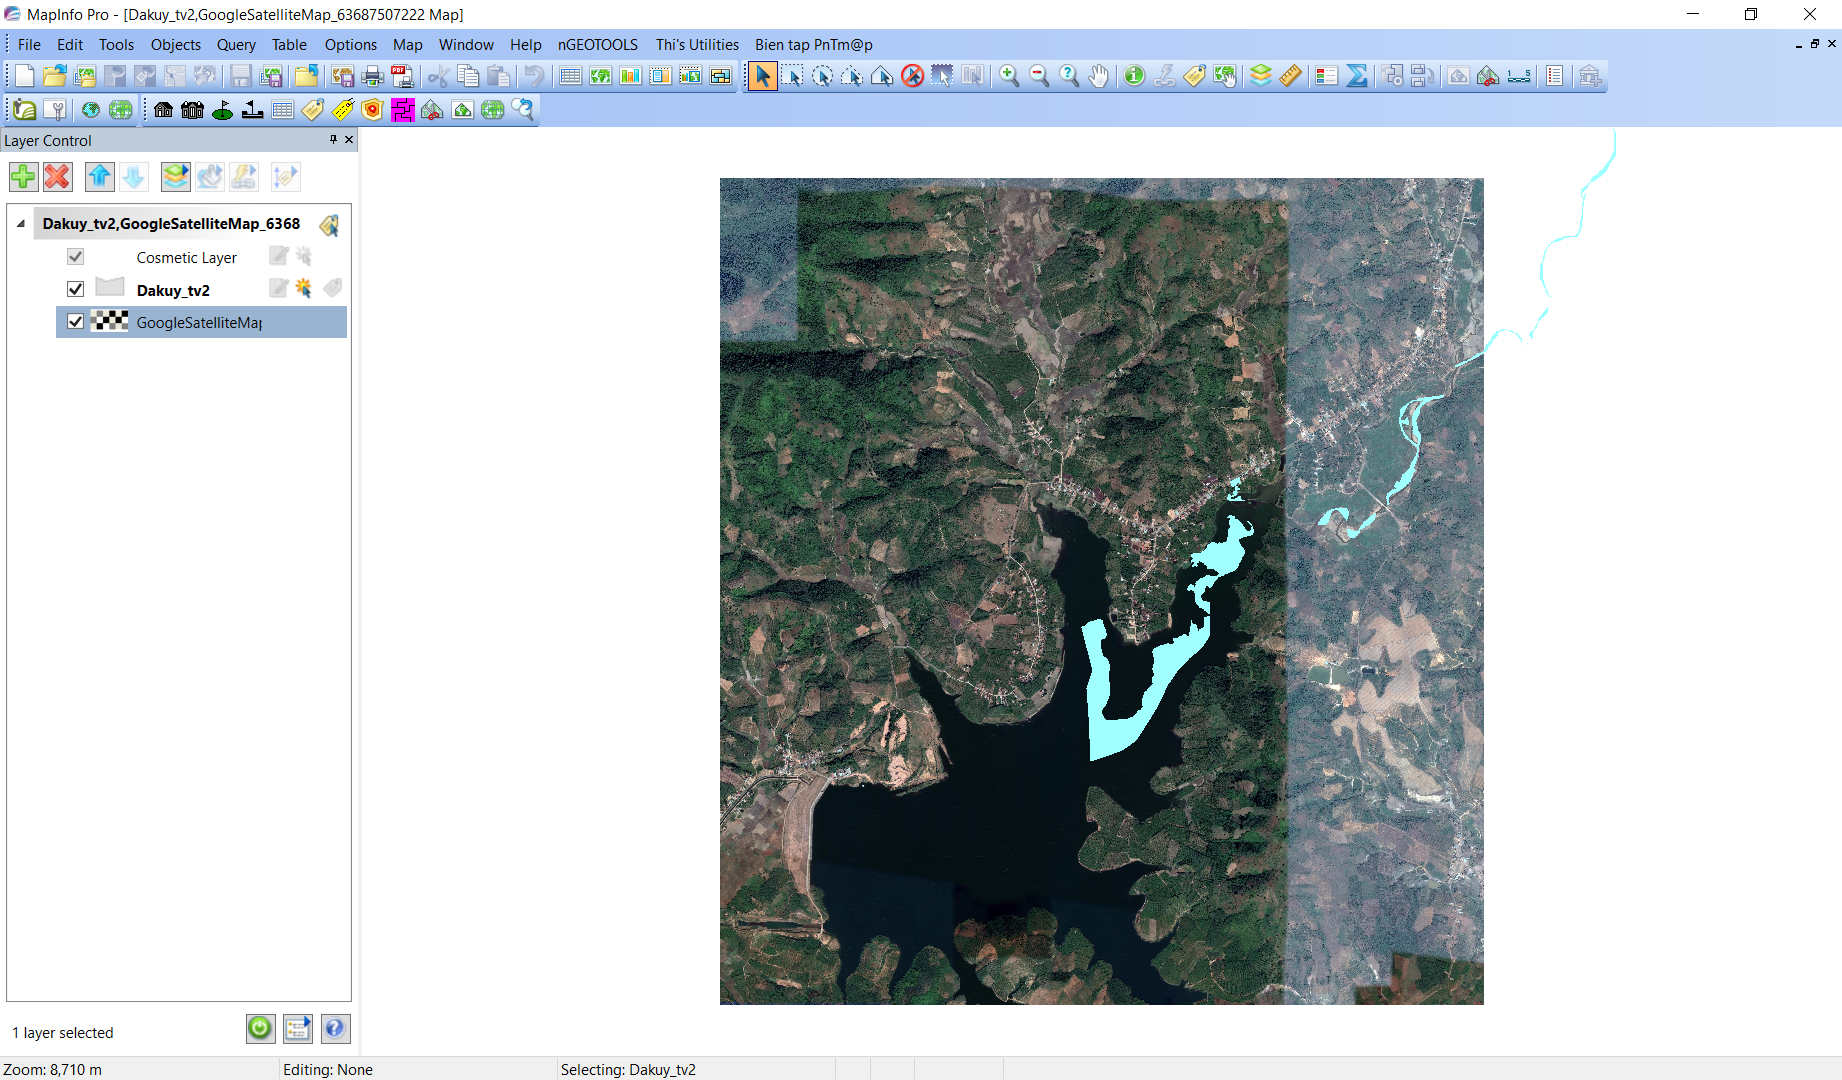Toggle visibility of GoogleSatelliteMap layer
This screenshot has height=1080, width=1842.
pos(75,322)
